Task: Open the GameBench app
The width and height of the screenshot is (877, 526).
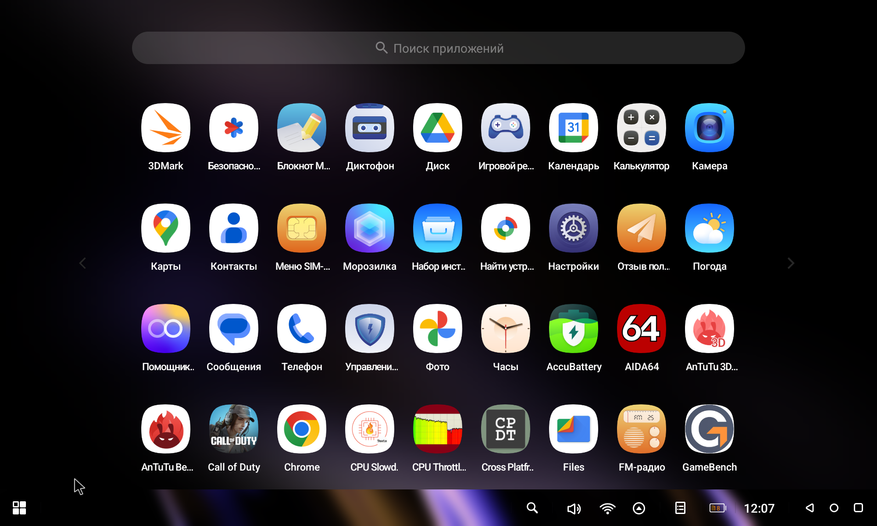Action: 709,429
